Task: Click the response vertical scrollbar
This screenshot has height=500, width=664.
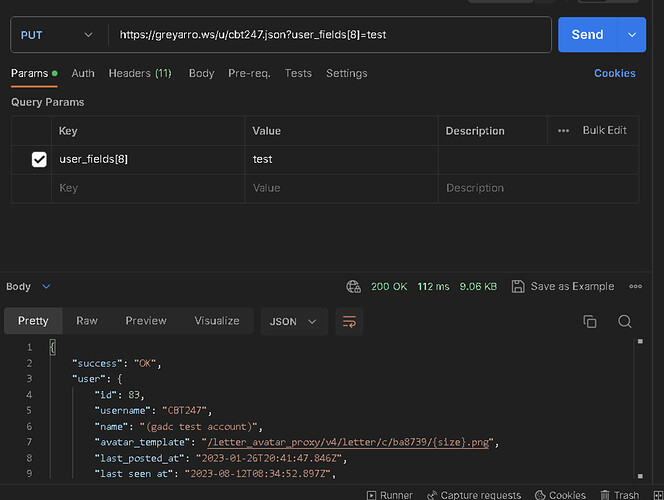Action: coord(640,409)
